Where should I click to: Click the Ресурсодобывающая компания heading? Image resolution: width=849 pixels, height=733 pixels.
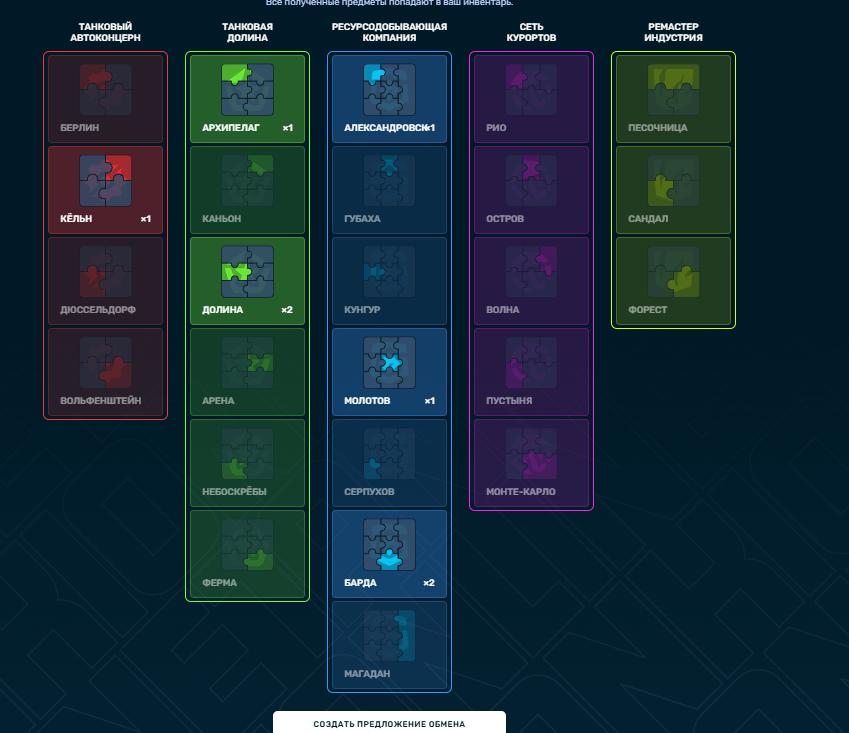389,32
